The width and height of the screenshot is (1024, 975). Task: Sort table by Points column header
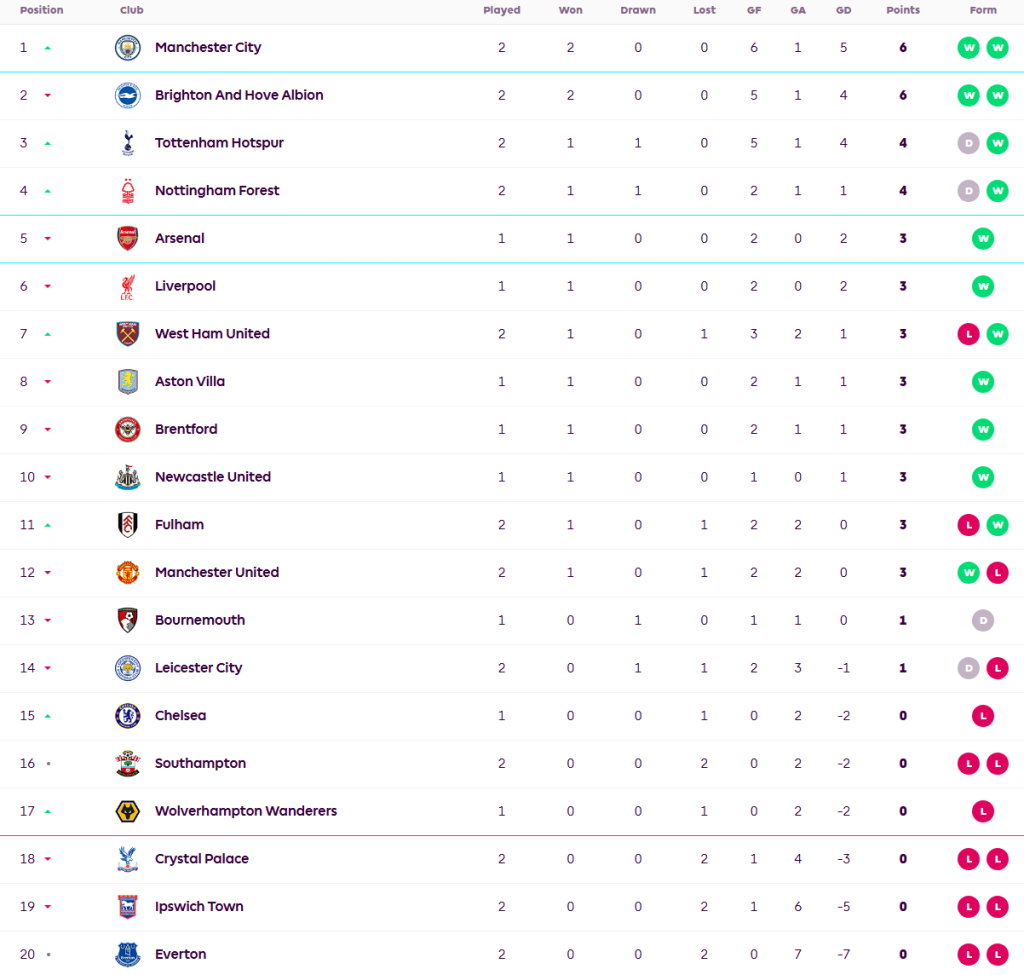tap(902, 10)
